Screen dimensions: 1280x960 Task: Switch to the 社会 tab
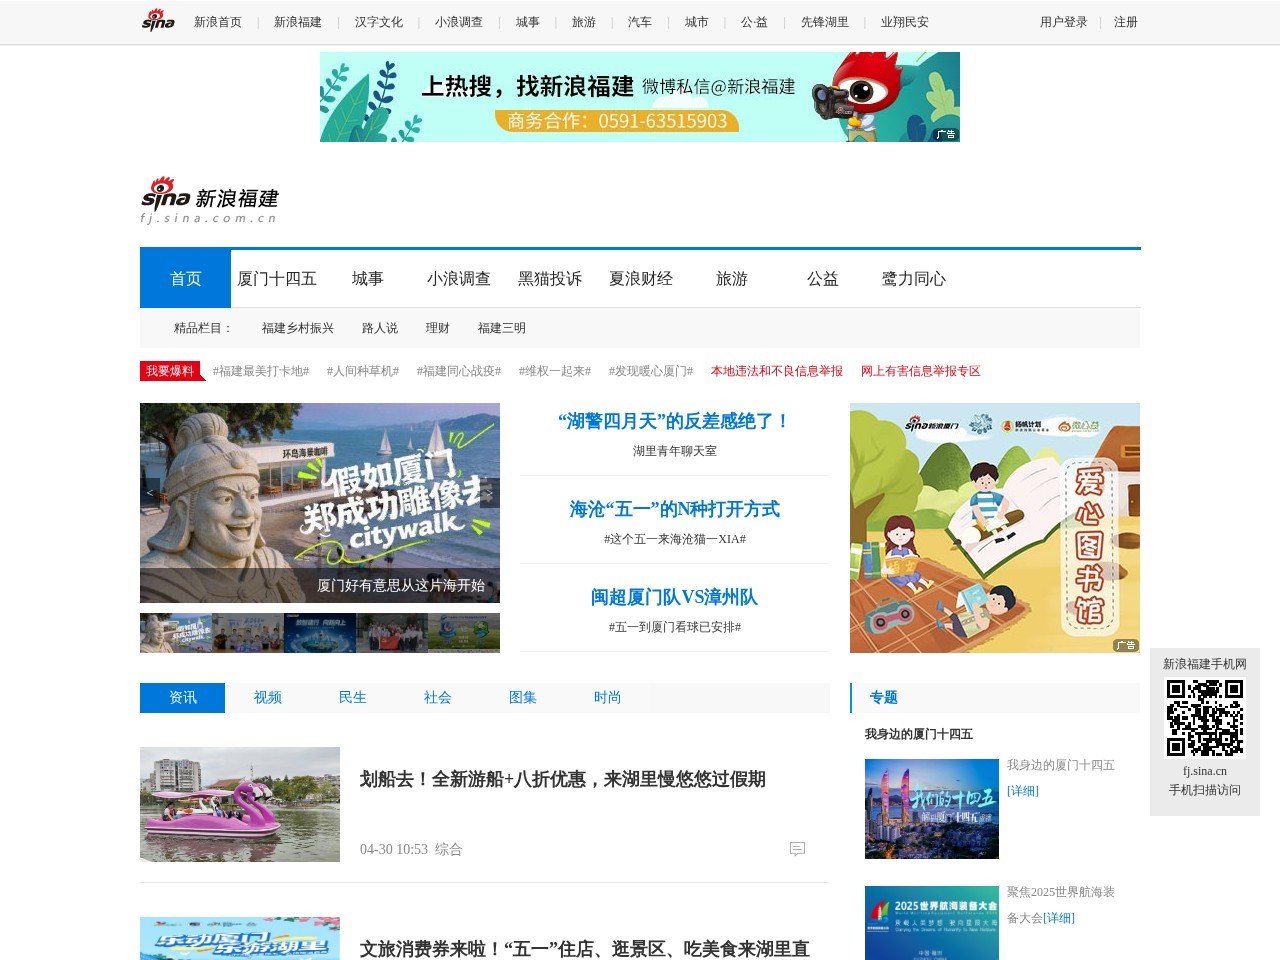point(438,698)
